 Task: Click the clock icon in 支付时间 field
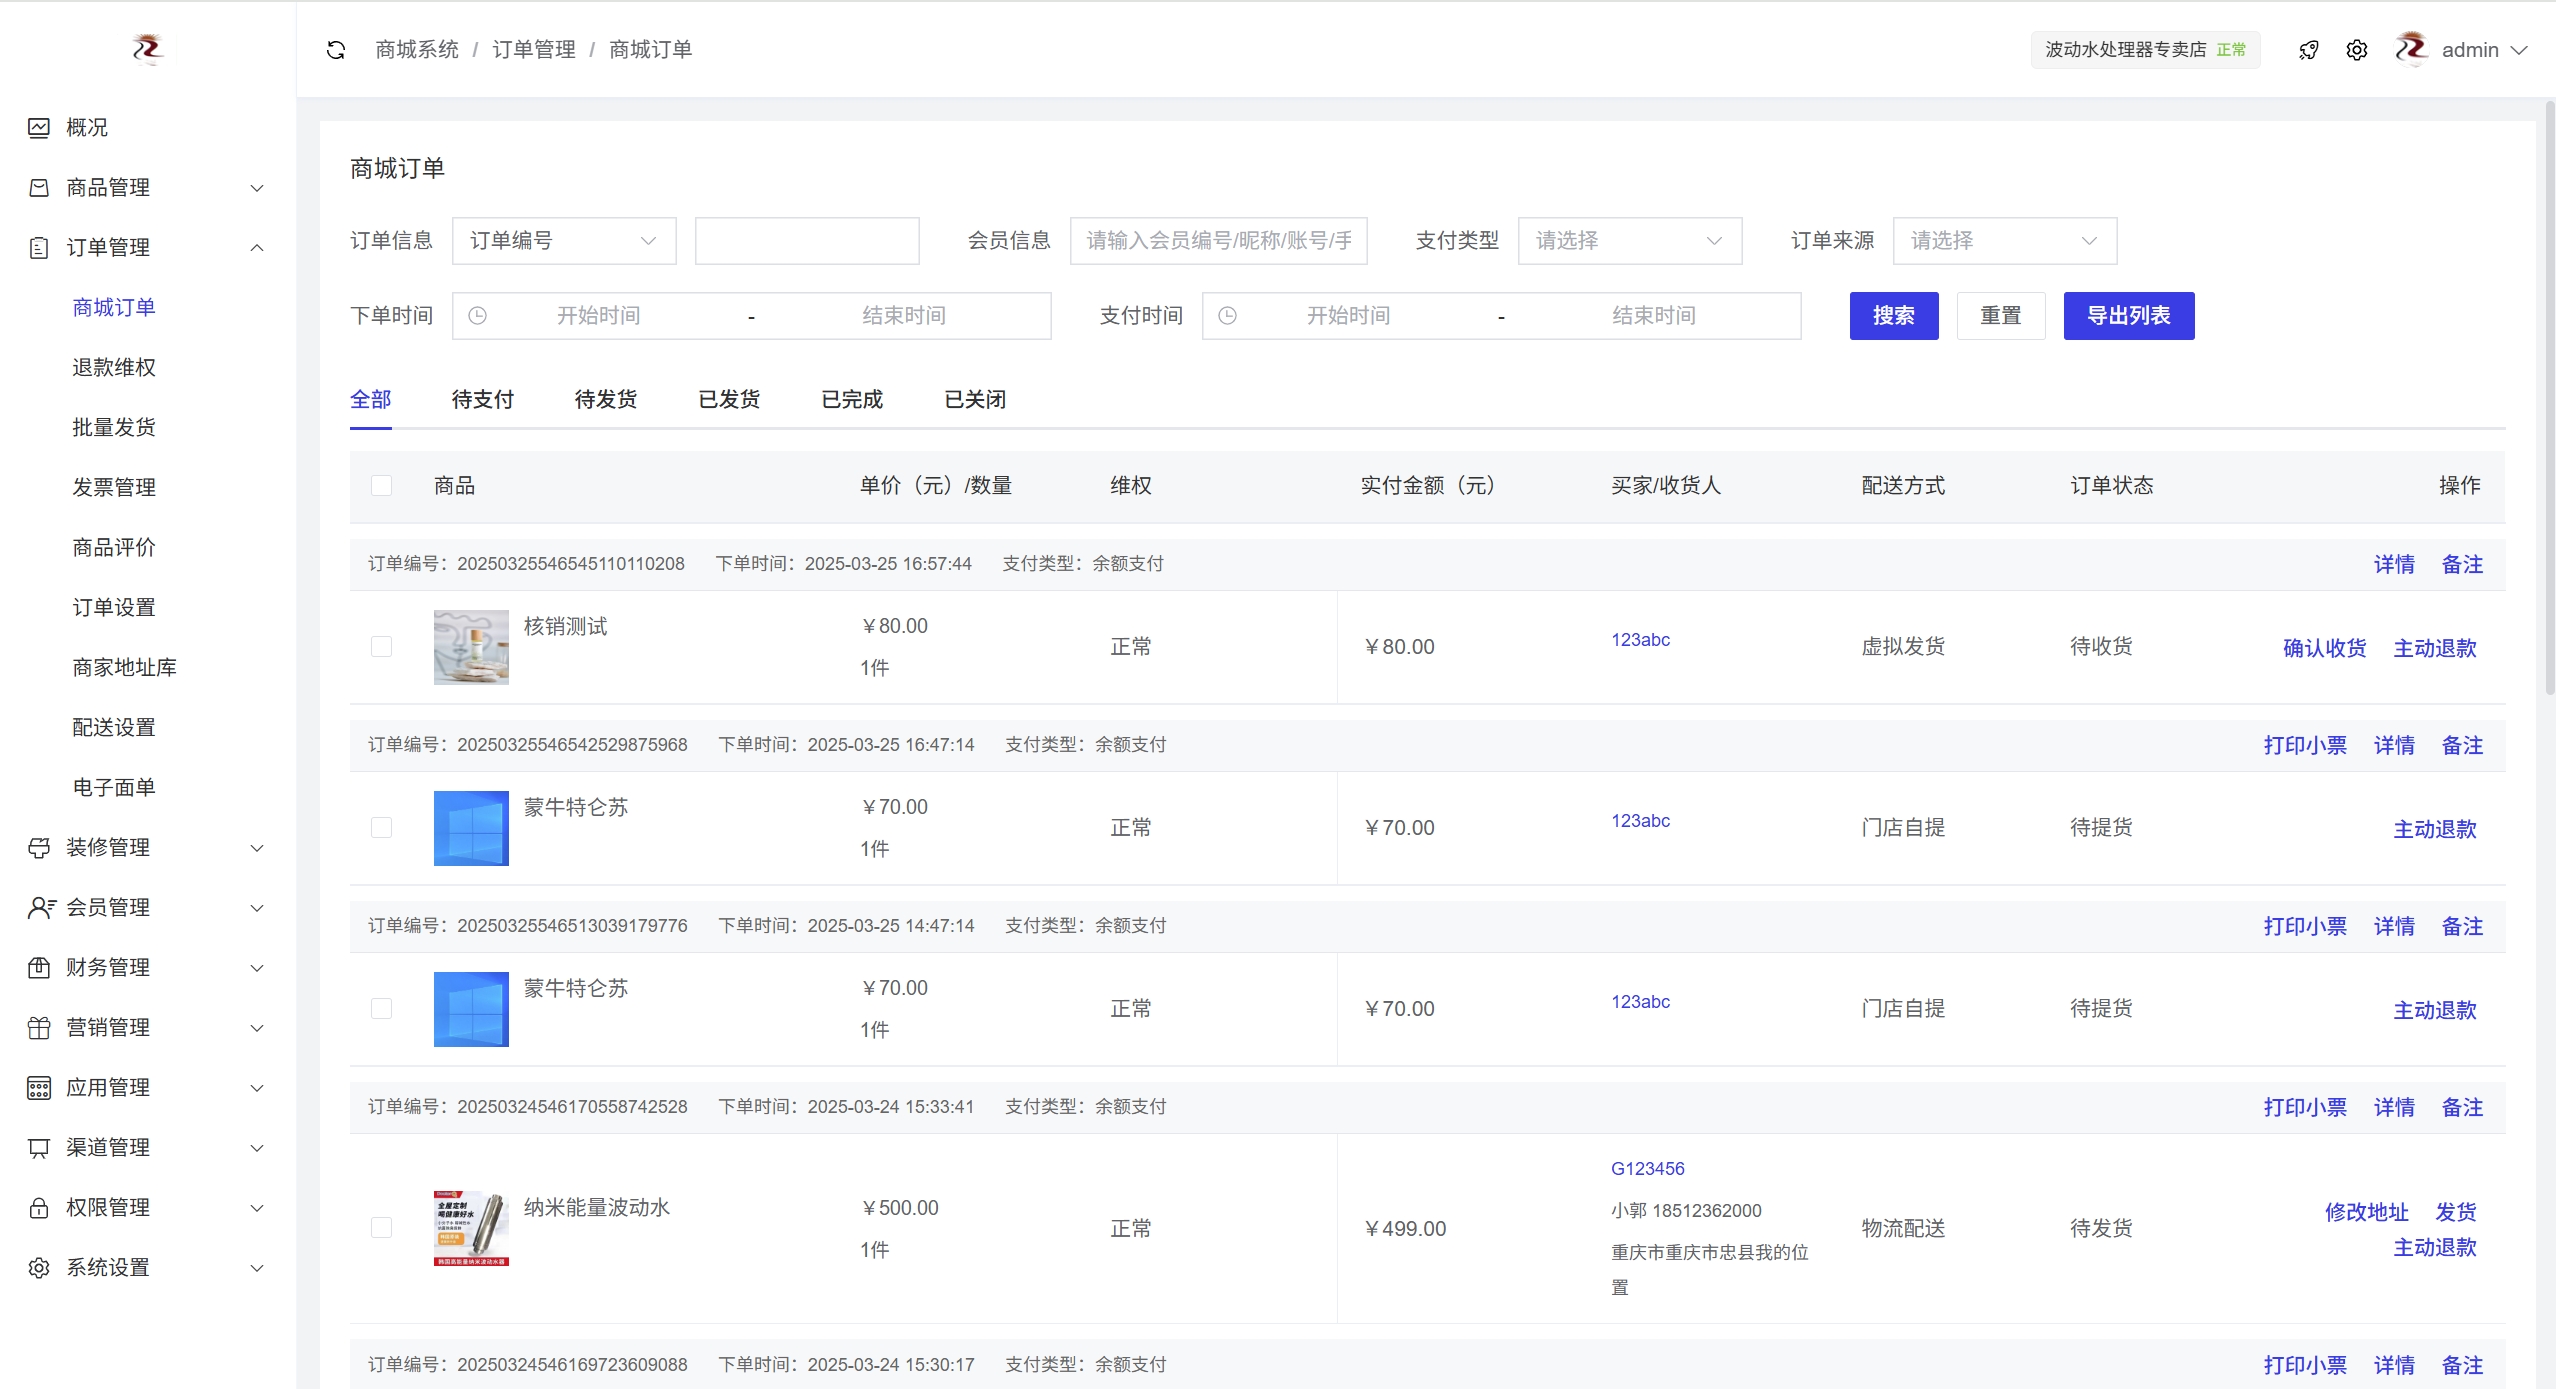pos(1228,316)
